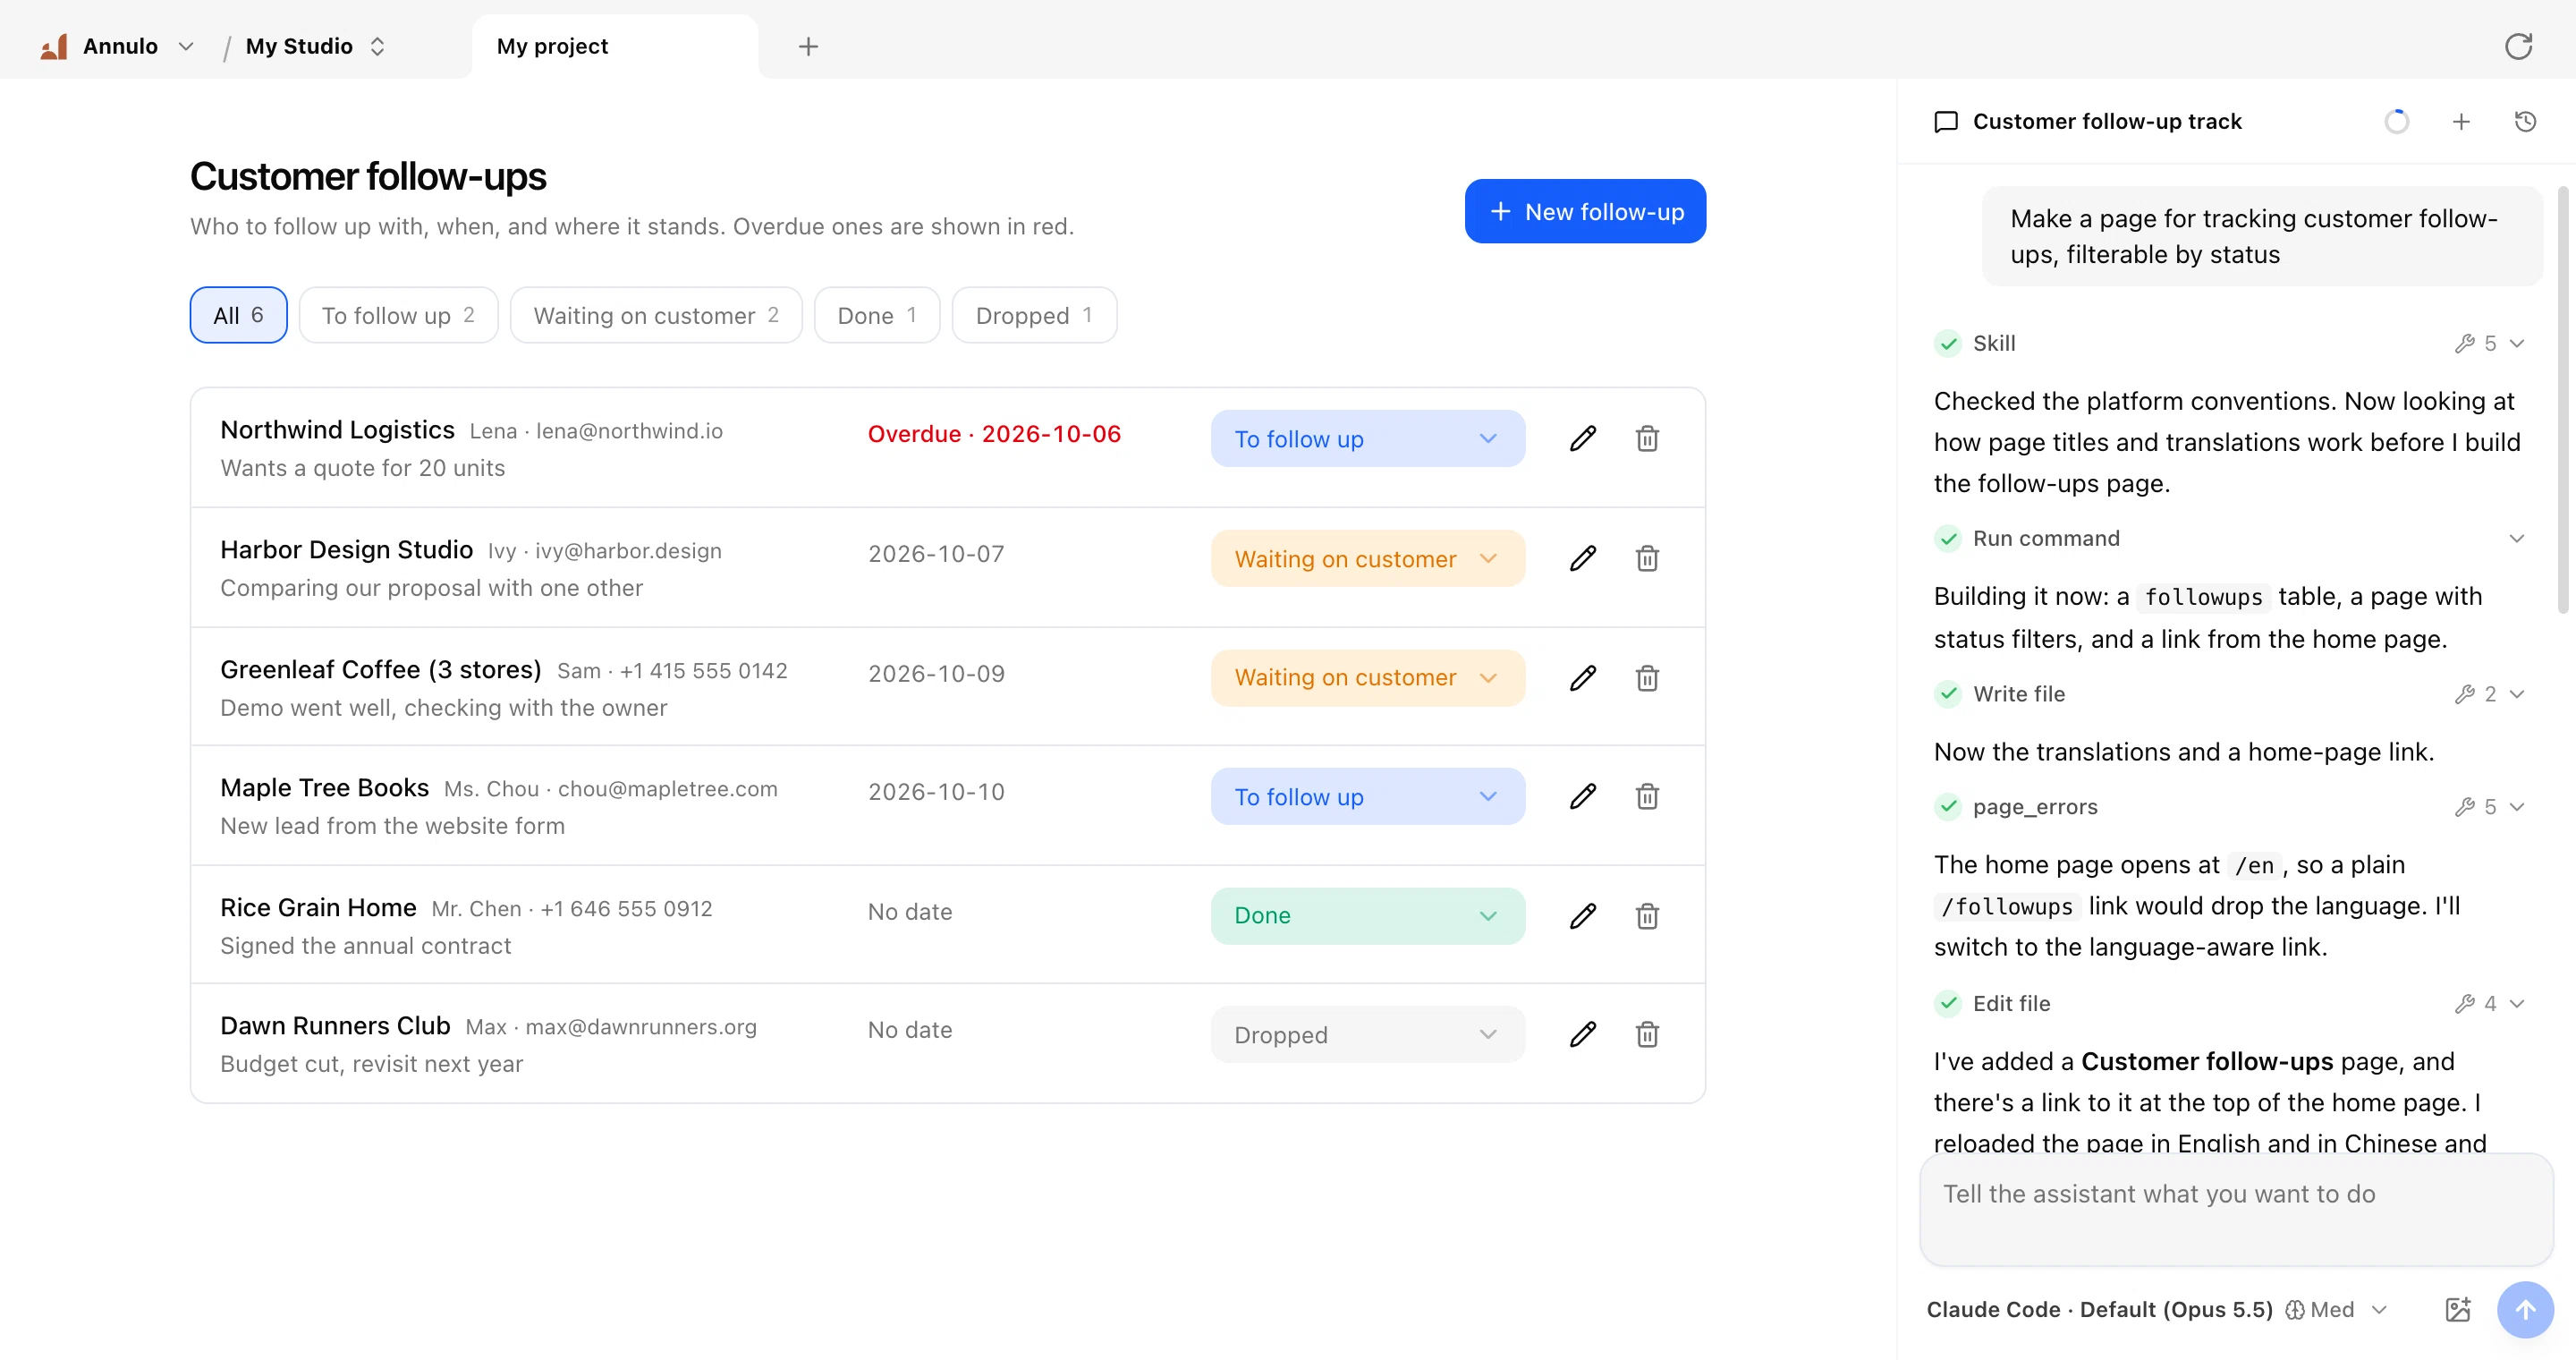Open the Maple Tree Books status dropdown
Image resolution: width=2576 pixels, height=1360 pixels.
pos(1367,796)
